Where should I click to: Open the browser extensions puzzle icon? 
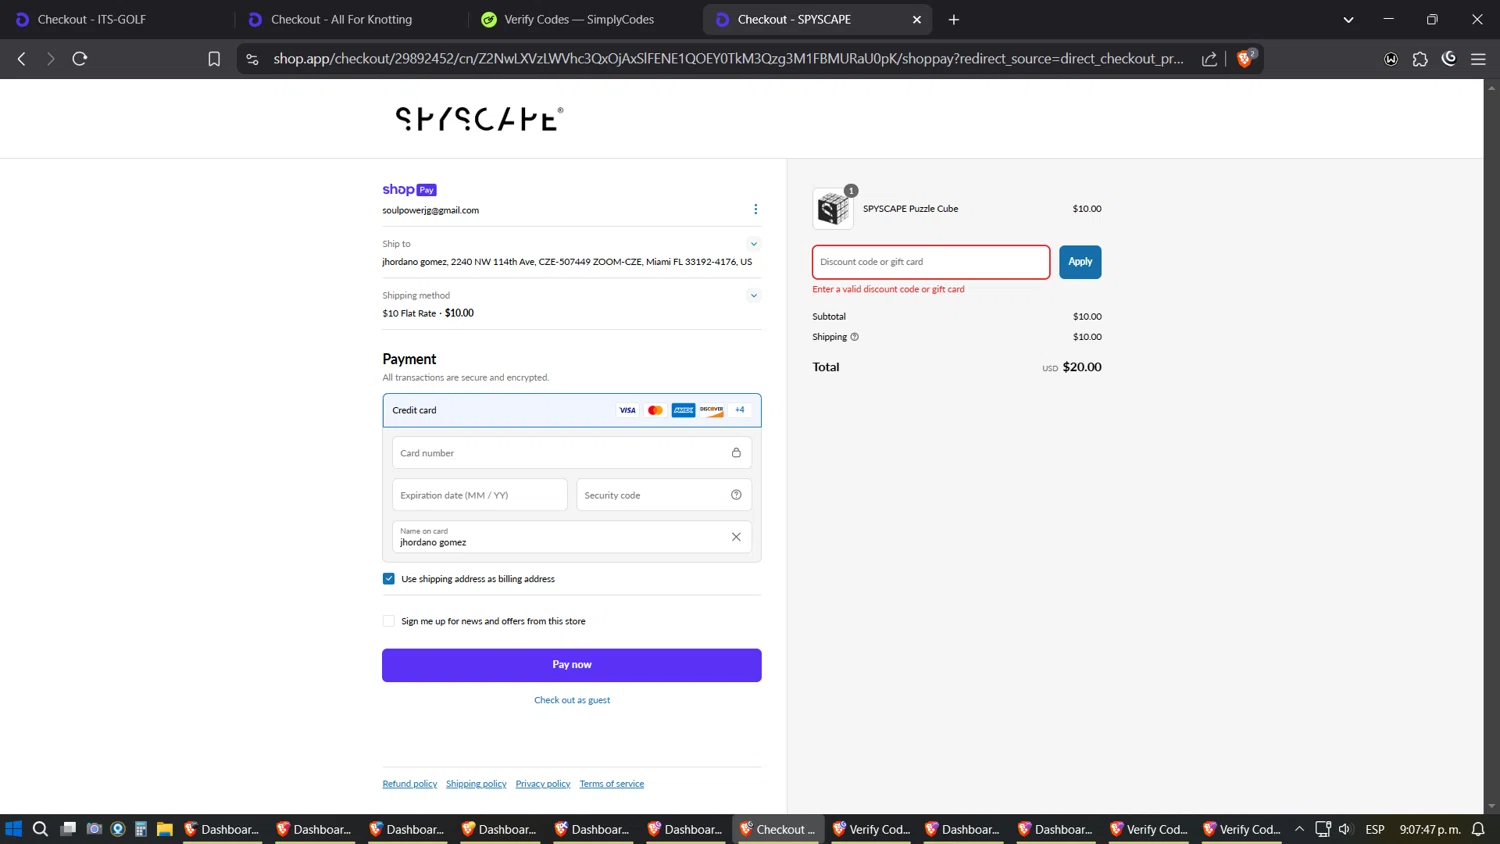coord(1420,59)
